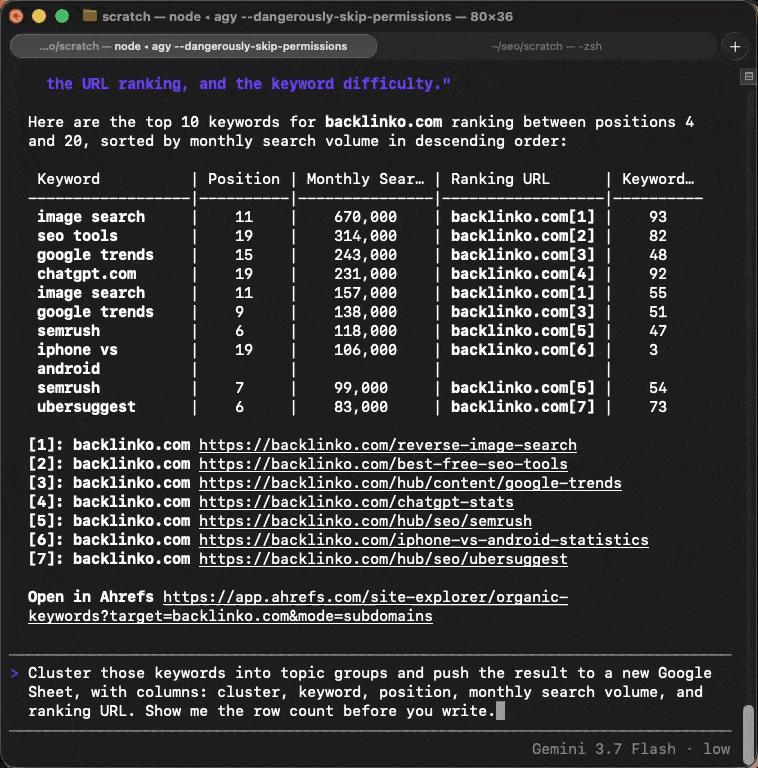Open a new terminal tab with plus button
758x768 pixels.
point(734,47)
